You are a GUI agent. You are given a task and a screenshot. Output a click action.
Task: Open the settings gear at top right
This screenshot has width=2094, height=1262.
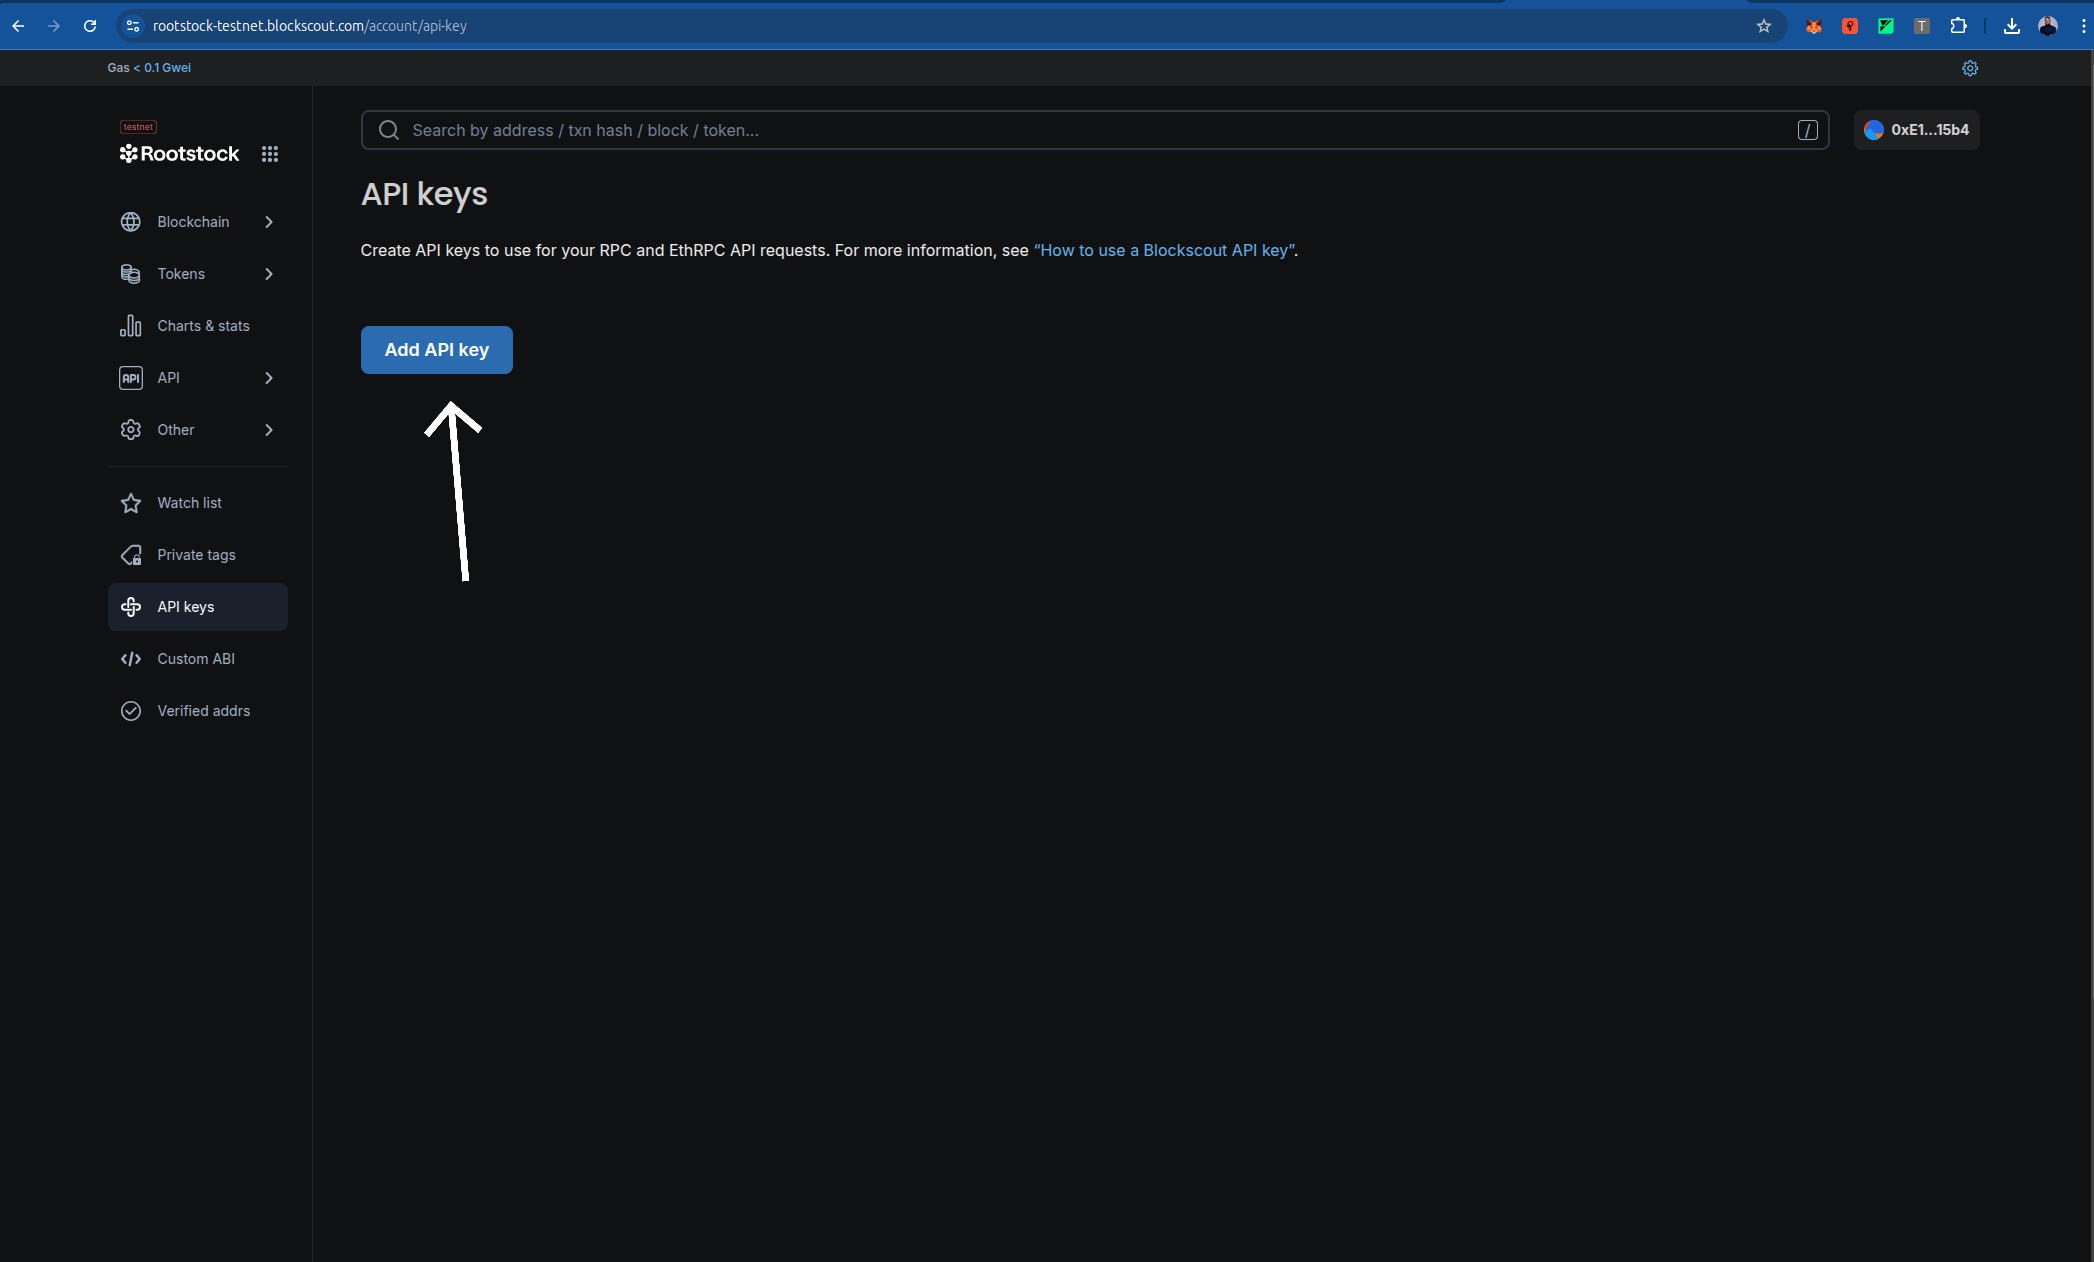pyautogui.click(x=1969, y=68)
